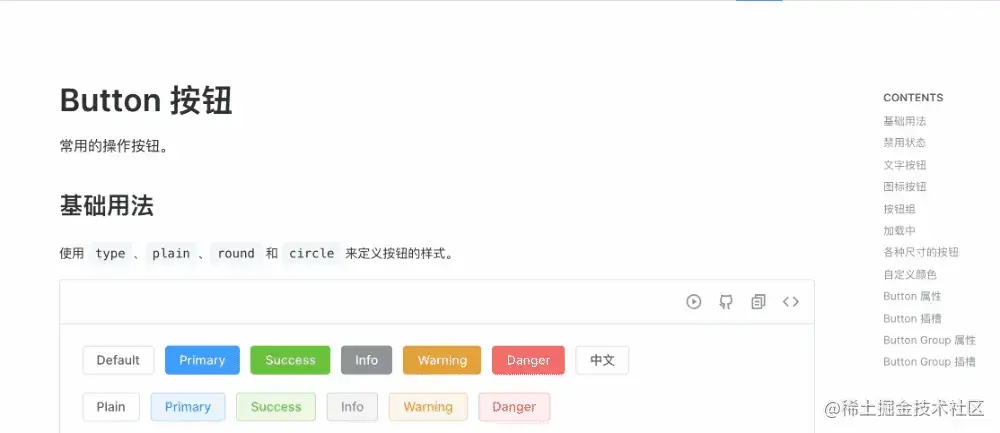Click the Default button
This screenshot has width=1000, height=433.
point(119,360)
